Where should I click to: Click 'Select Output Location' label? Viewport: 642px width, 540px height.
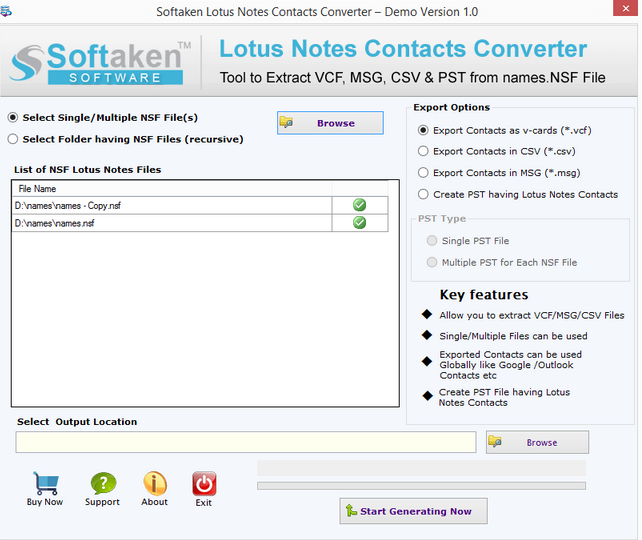[x=77, y=422]
